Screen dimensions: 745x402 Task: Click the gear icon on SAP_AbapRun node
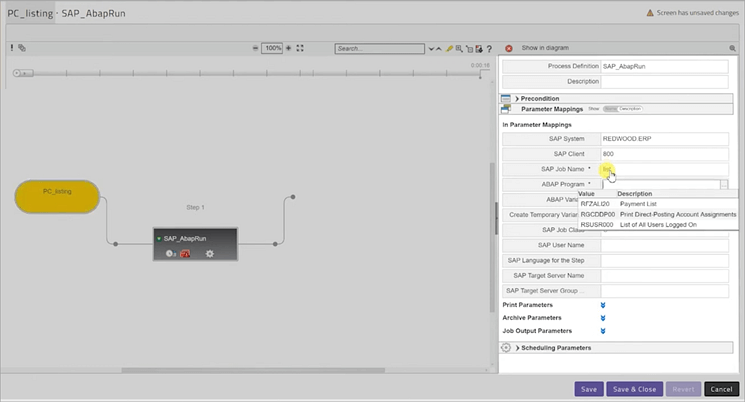click(210, 254)
